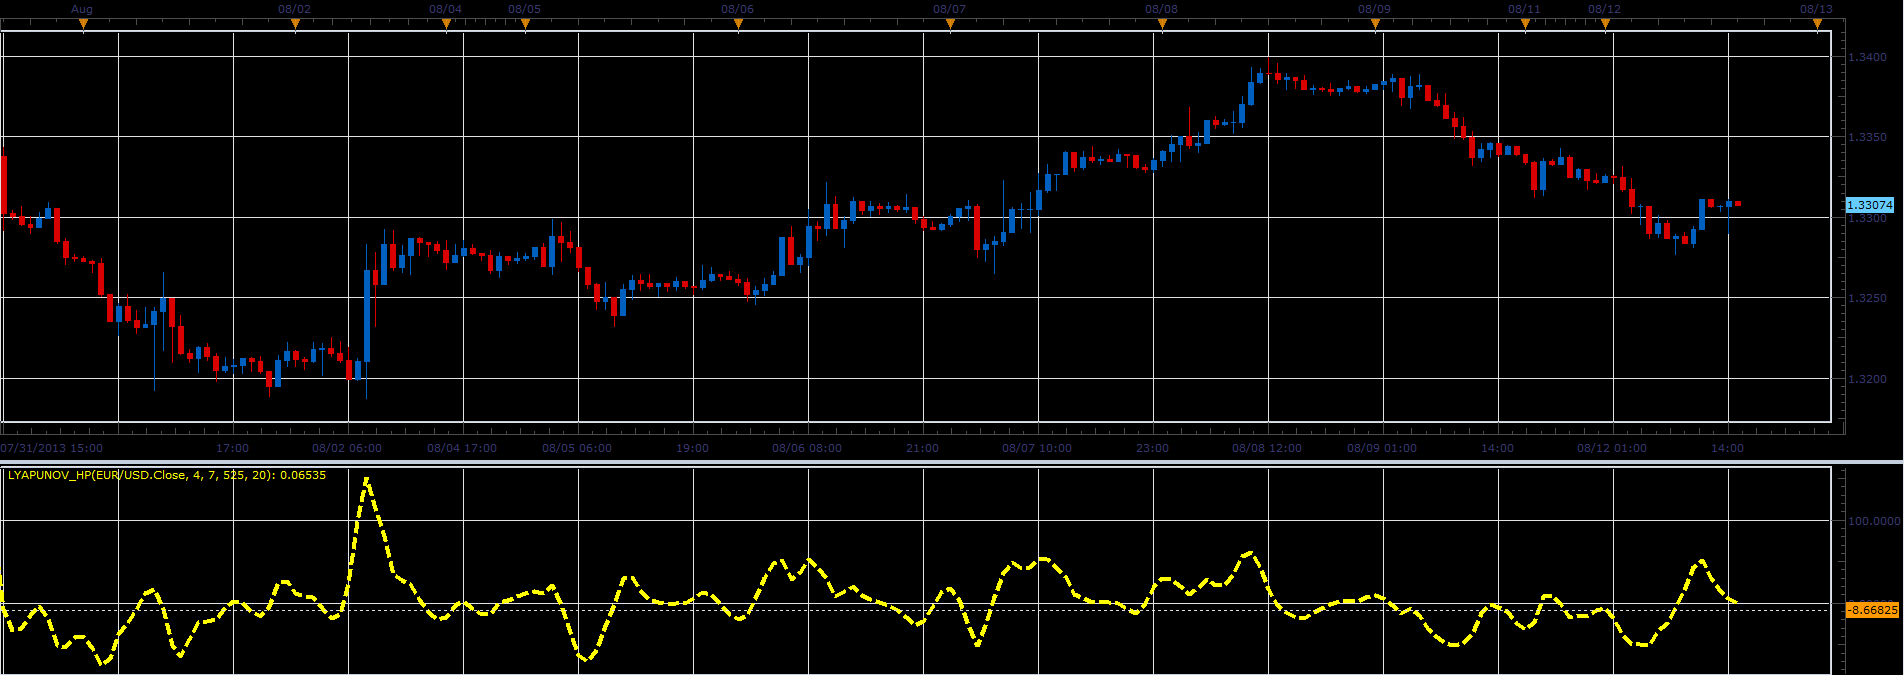Viewport: 1904px width, 675px height.
Task: Click the 1.3250 price axis label
Action: pyautogui.click(x=1869, y=298)
